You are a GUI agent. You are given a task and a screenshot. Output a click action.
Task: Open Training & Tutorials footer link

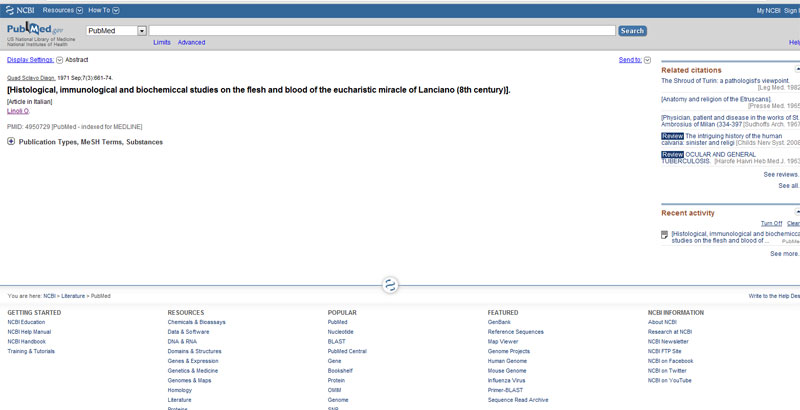[x=31, y=351]
